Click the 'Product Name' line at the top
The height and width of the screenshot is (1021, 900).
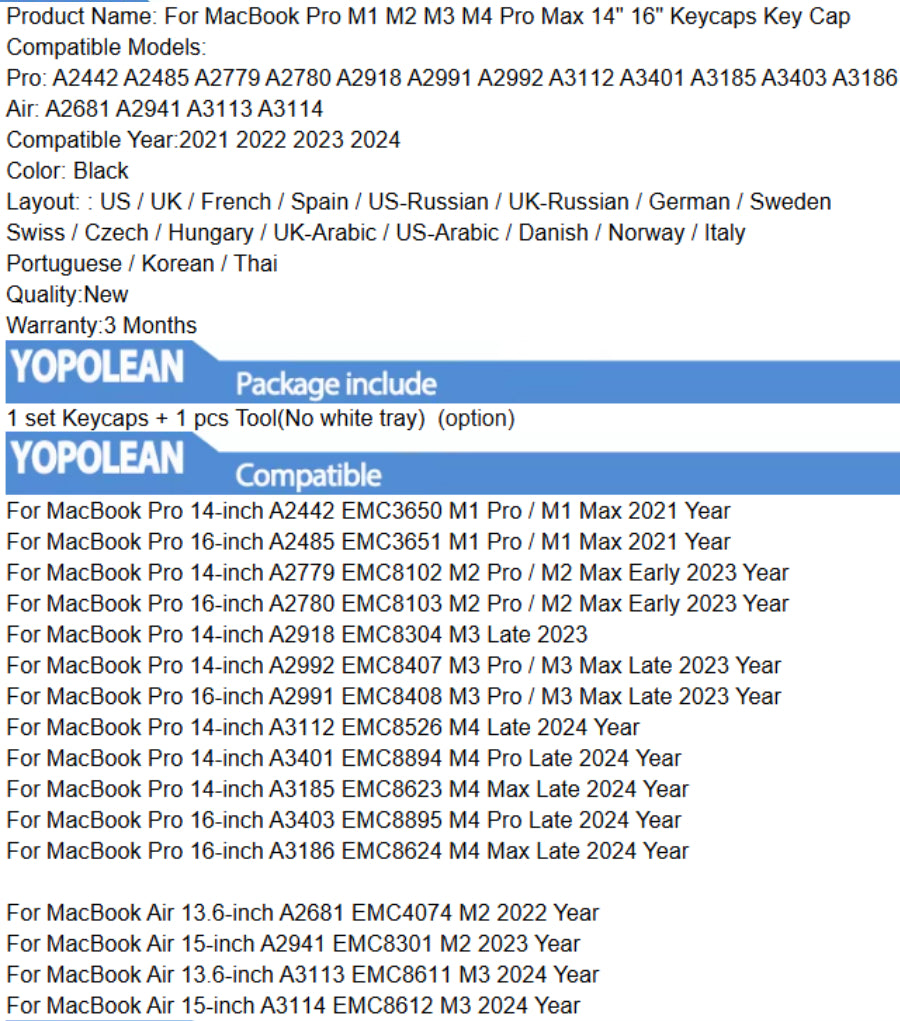pyautogui.click(x=428, y=16)
